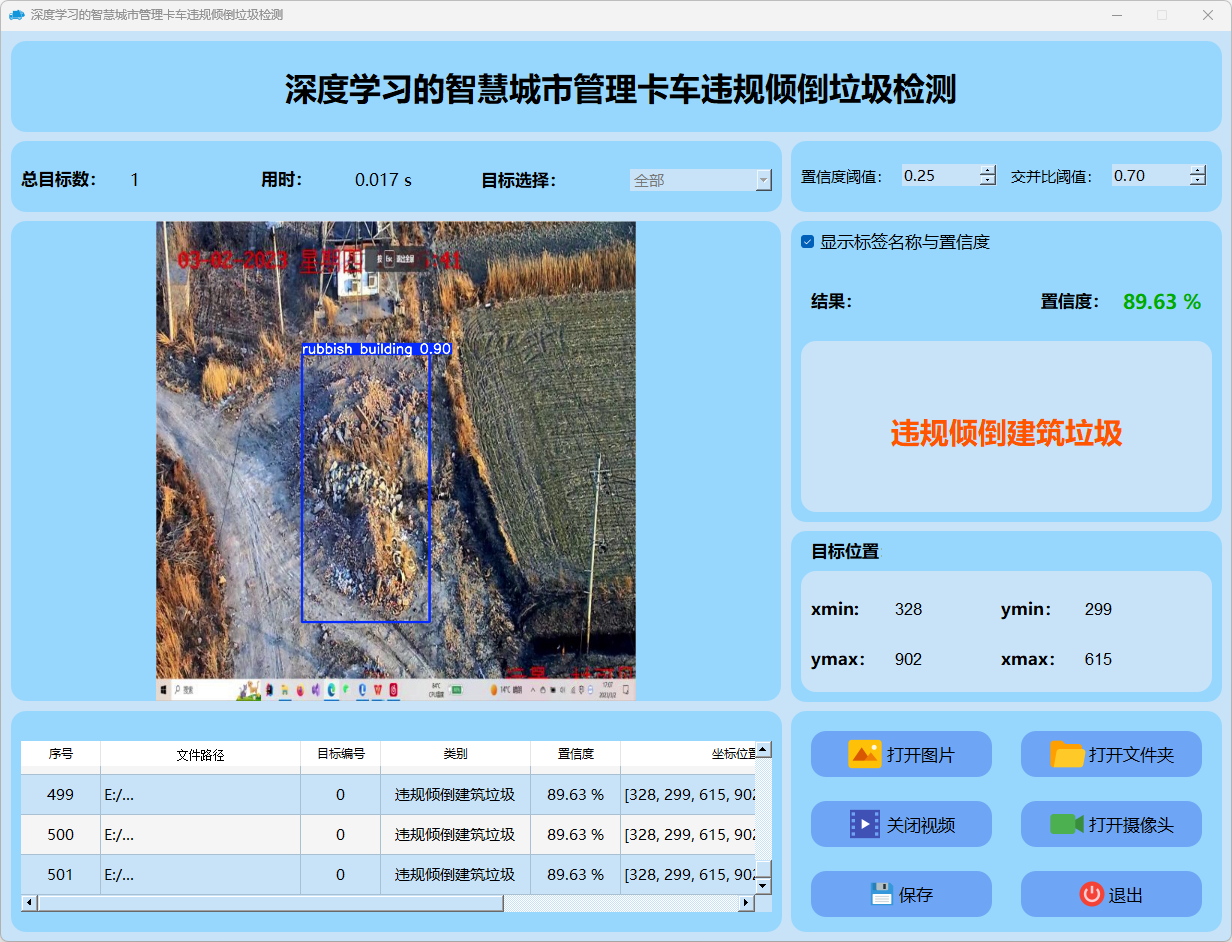Click the truck app icon in title bar

tap(16, 15)
